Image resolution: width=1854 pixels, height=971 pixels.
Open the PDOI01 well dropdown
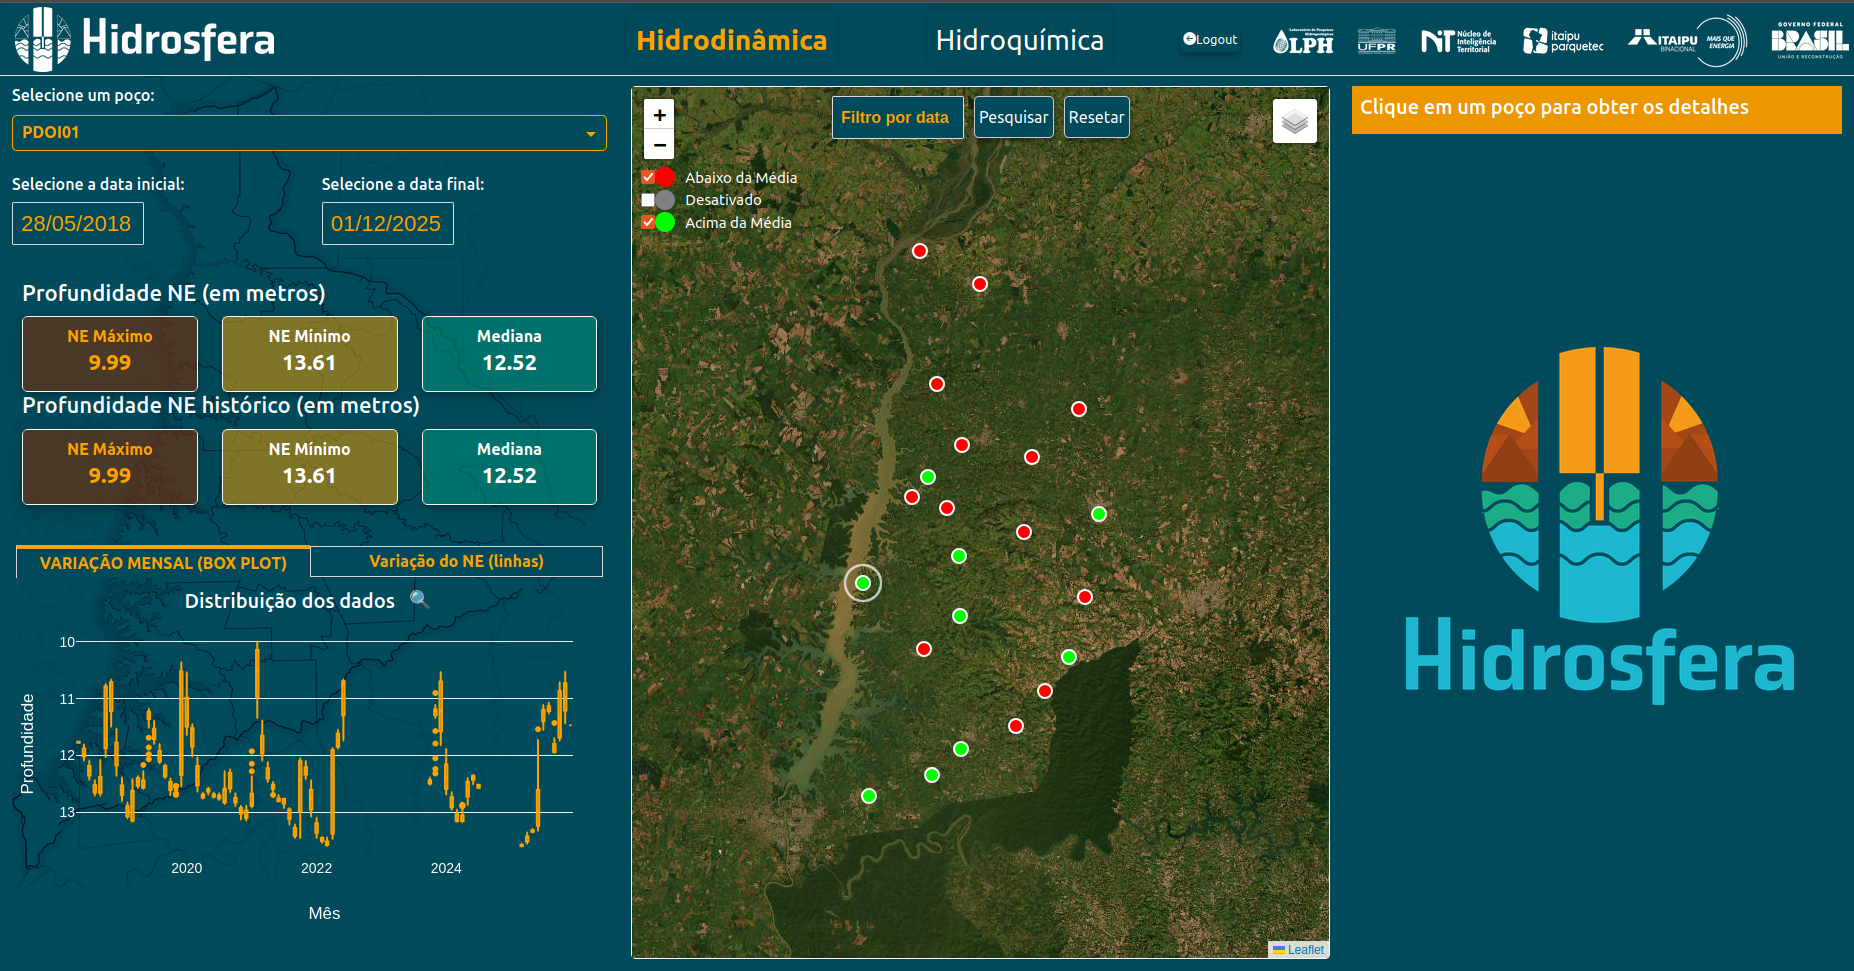coord(309,133)
